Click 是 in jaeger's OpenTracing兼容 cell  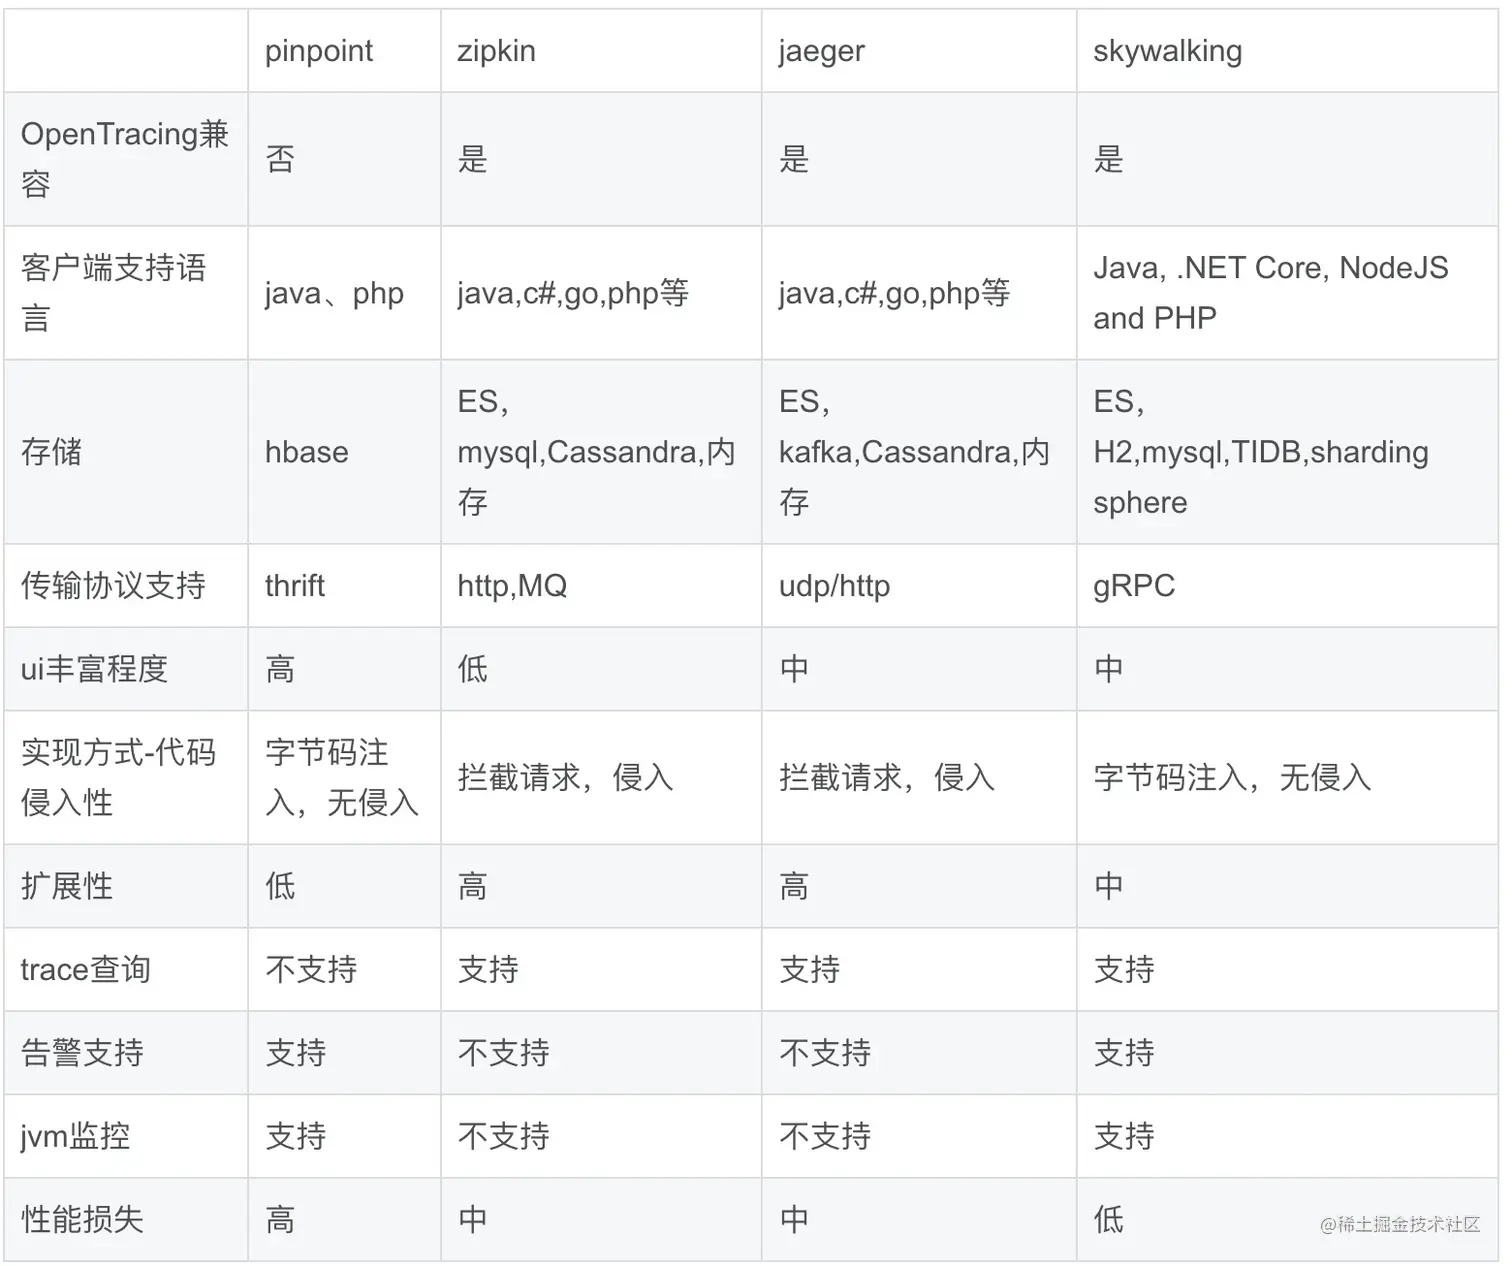(794, 159)
